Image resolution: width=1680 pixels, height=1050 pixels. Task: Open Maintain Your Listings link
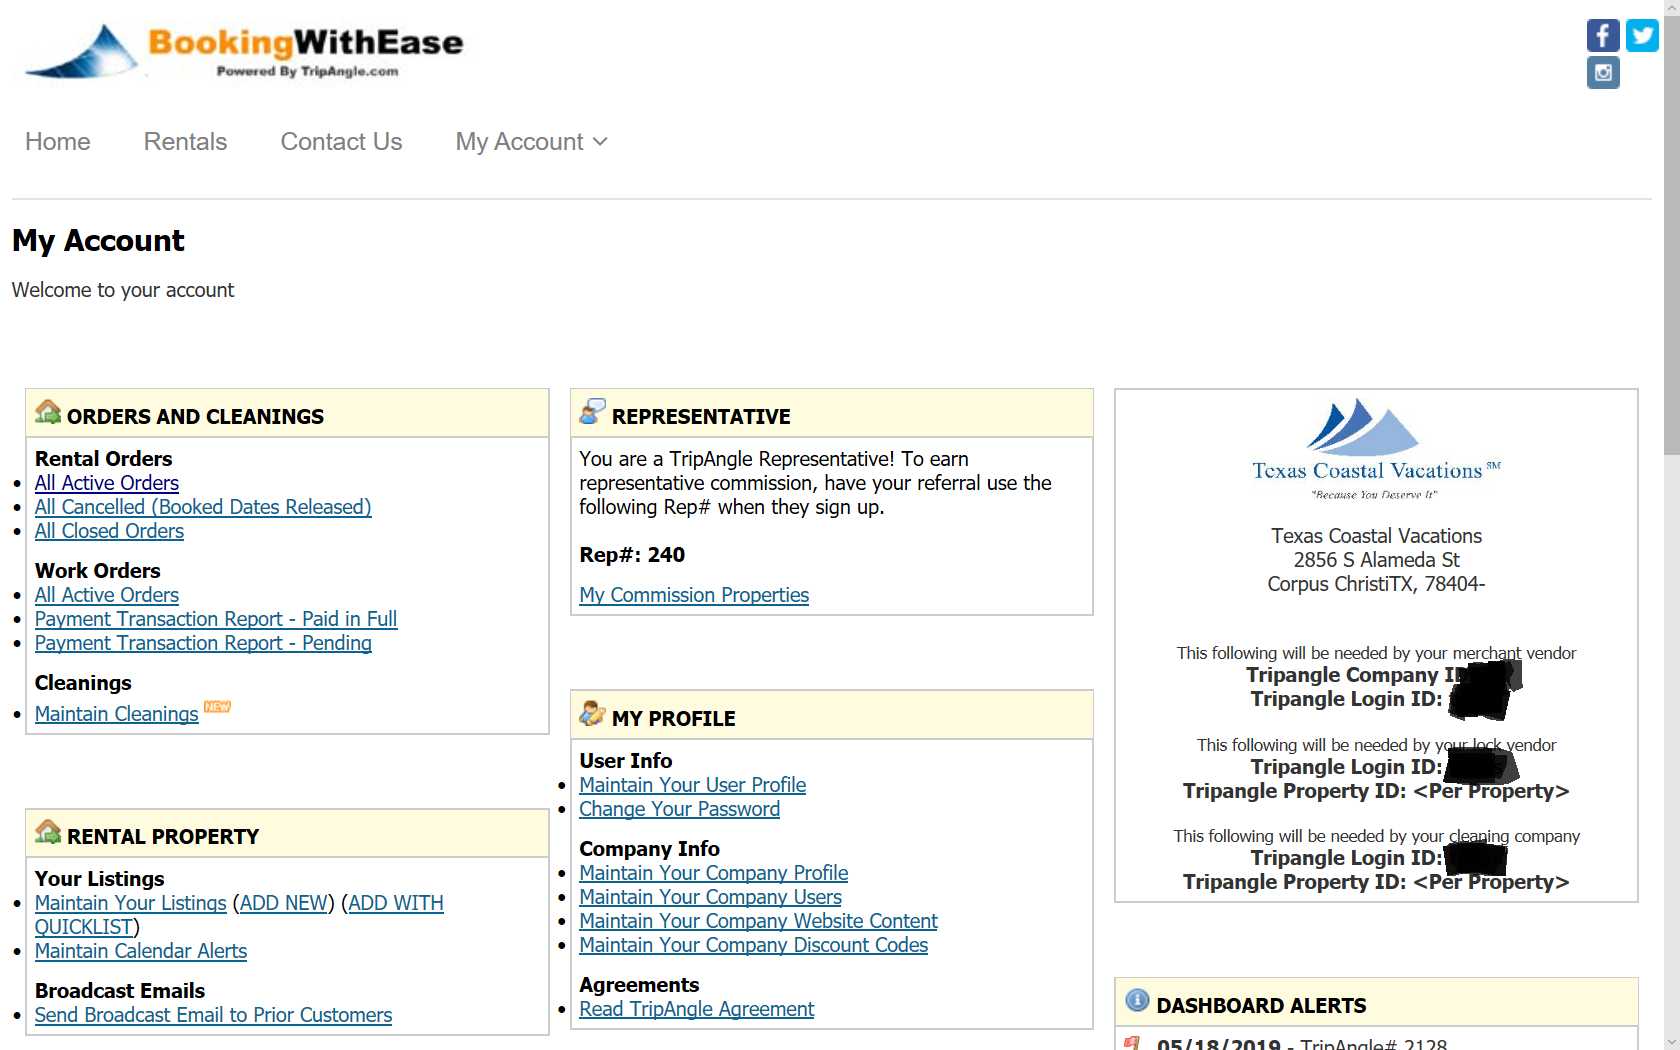pyautogui.click(x=131, y=903)
